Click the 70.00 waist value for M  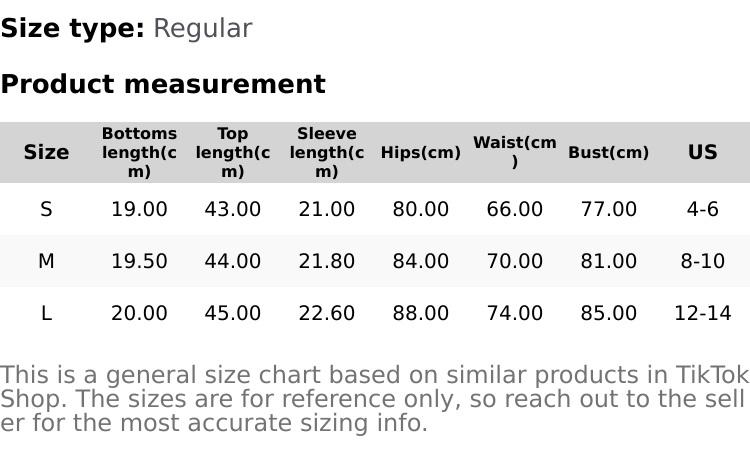coord(515,261)
